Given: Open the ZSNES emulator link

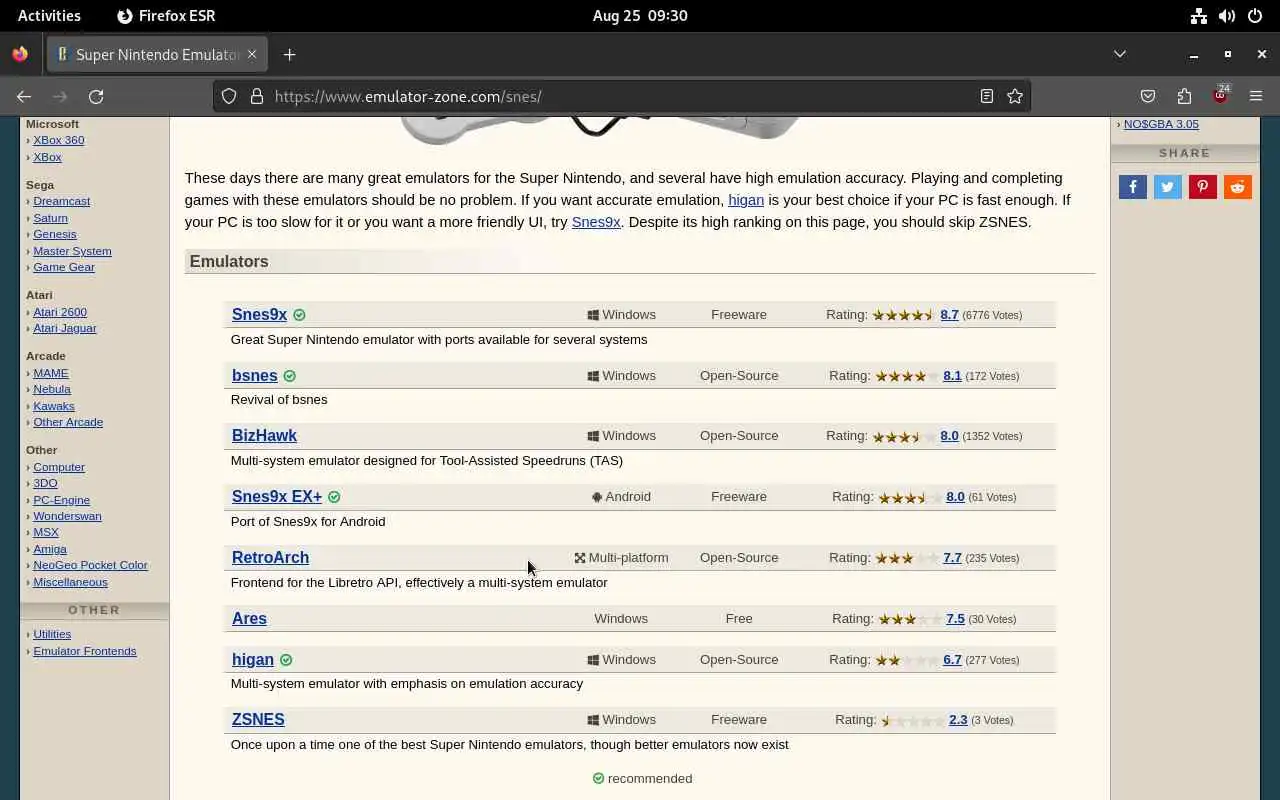Looking at the screenshot, I should pos(258,719).
